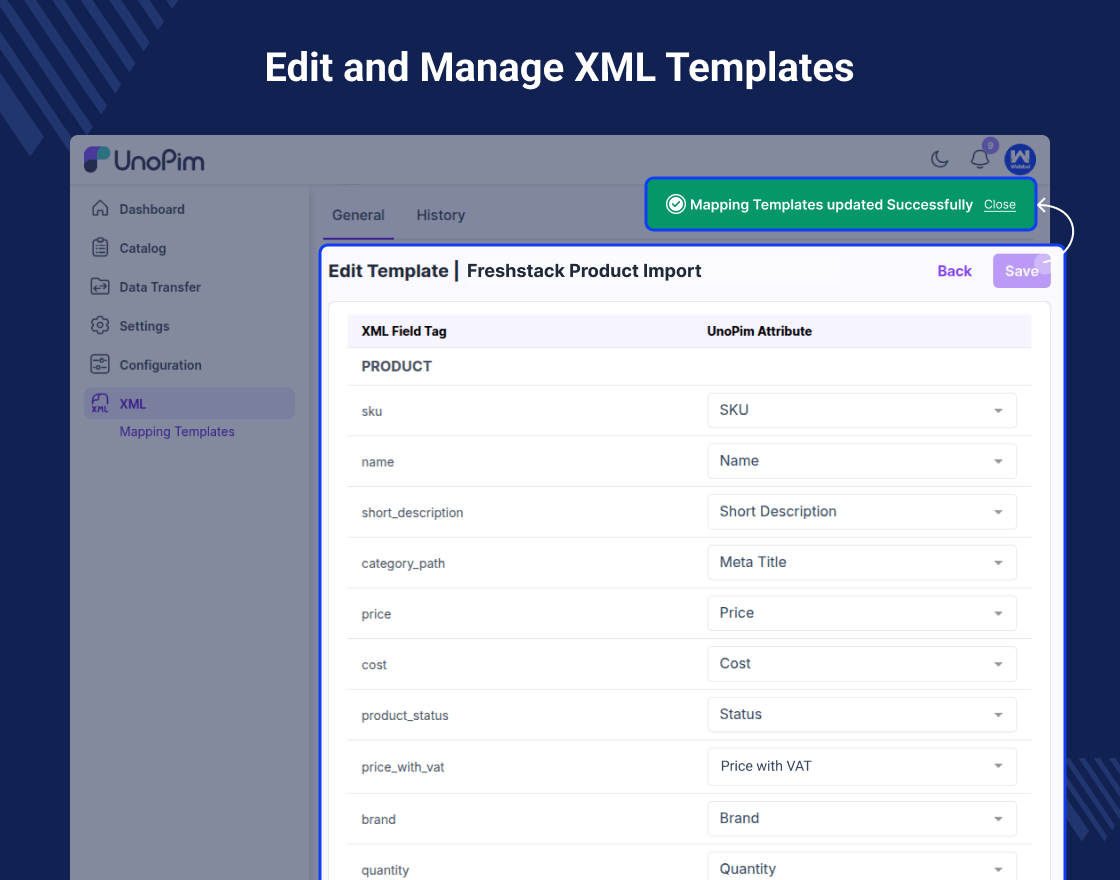
Task: Open Mapping Templates submenu link
Action: 177,431
